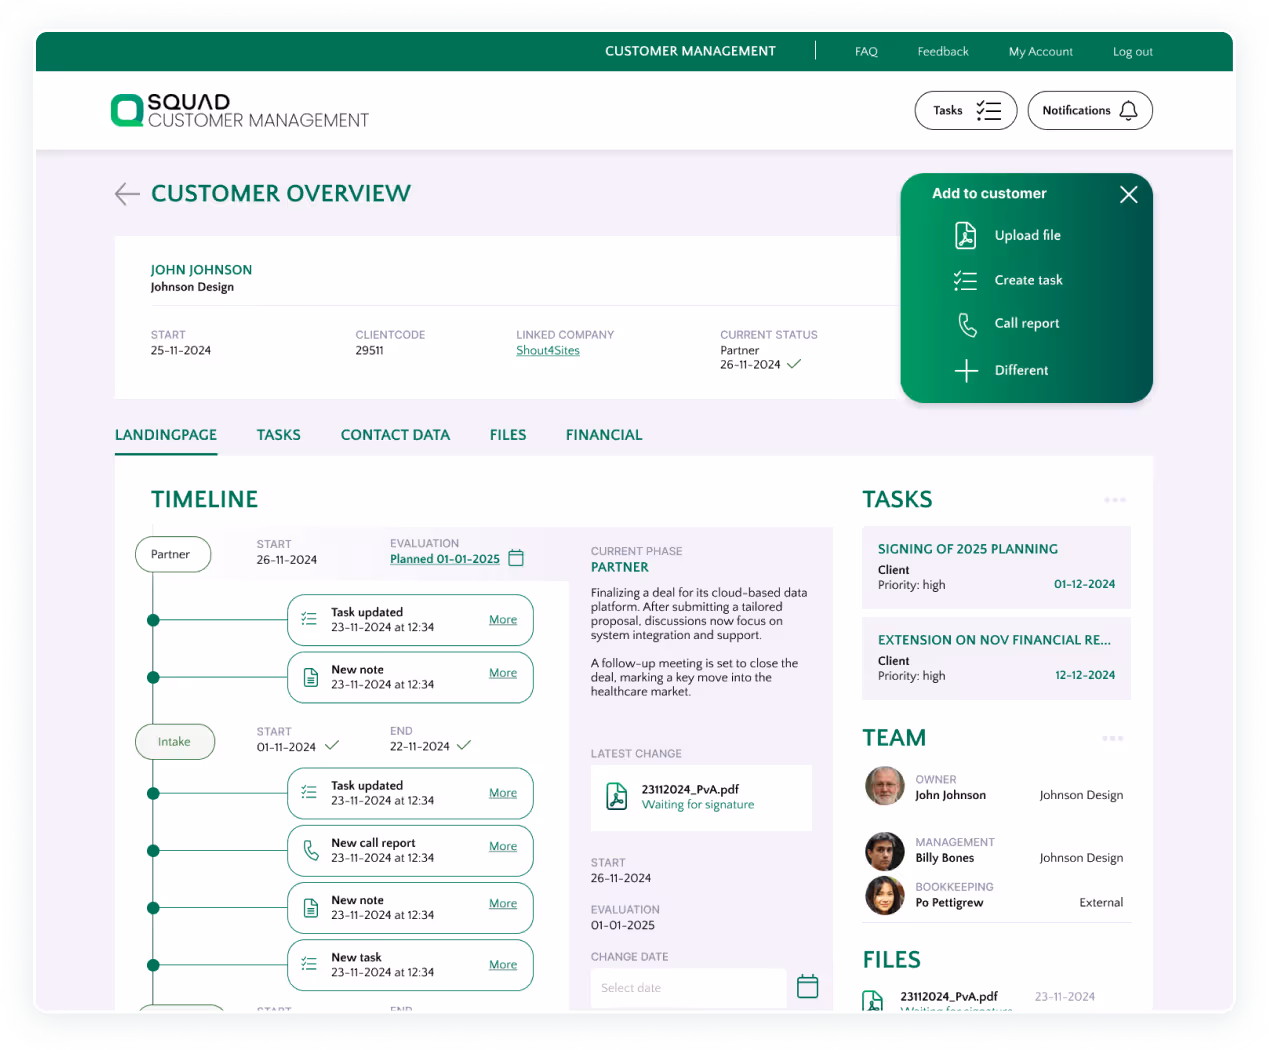Click the Call report phone icon

(x=966, y=324)
